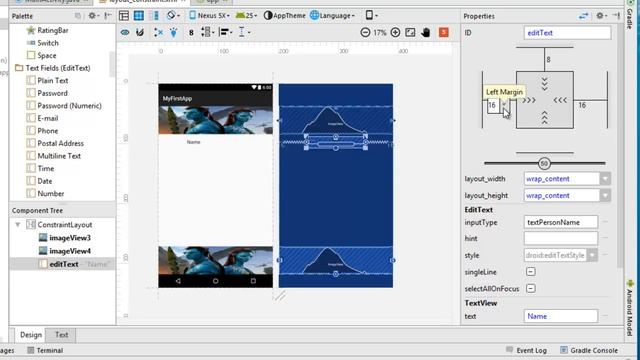The width and height of the screenshot is (640, 360).
Task: Select Date in the Palette
Action: pos(44,181)
